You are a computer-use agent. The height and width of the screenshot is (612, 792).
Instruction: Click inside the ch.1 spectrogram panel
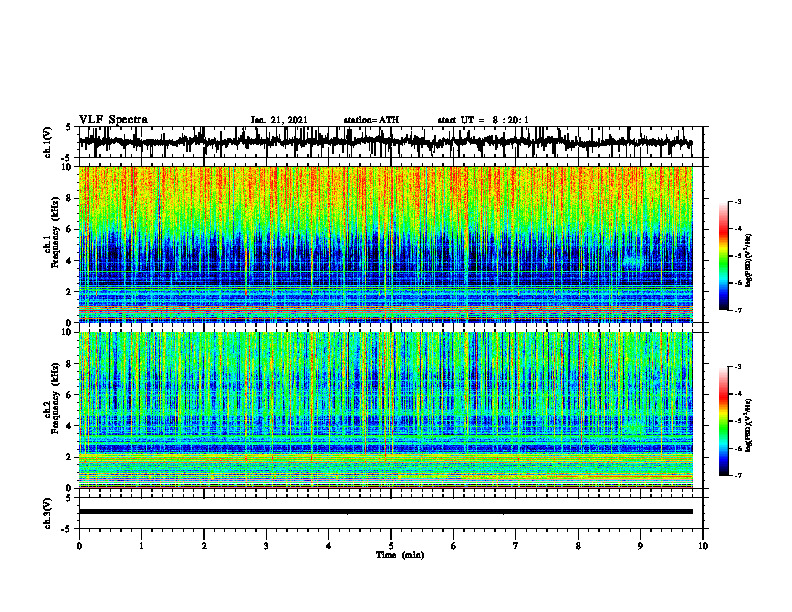(x=385, y=244)
